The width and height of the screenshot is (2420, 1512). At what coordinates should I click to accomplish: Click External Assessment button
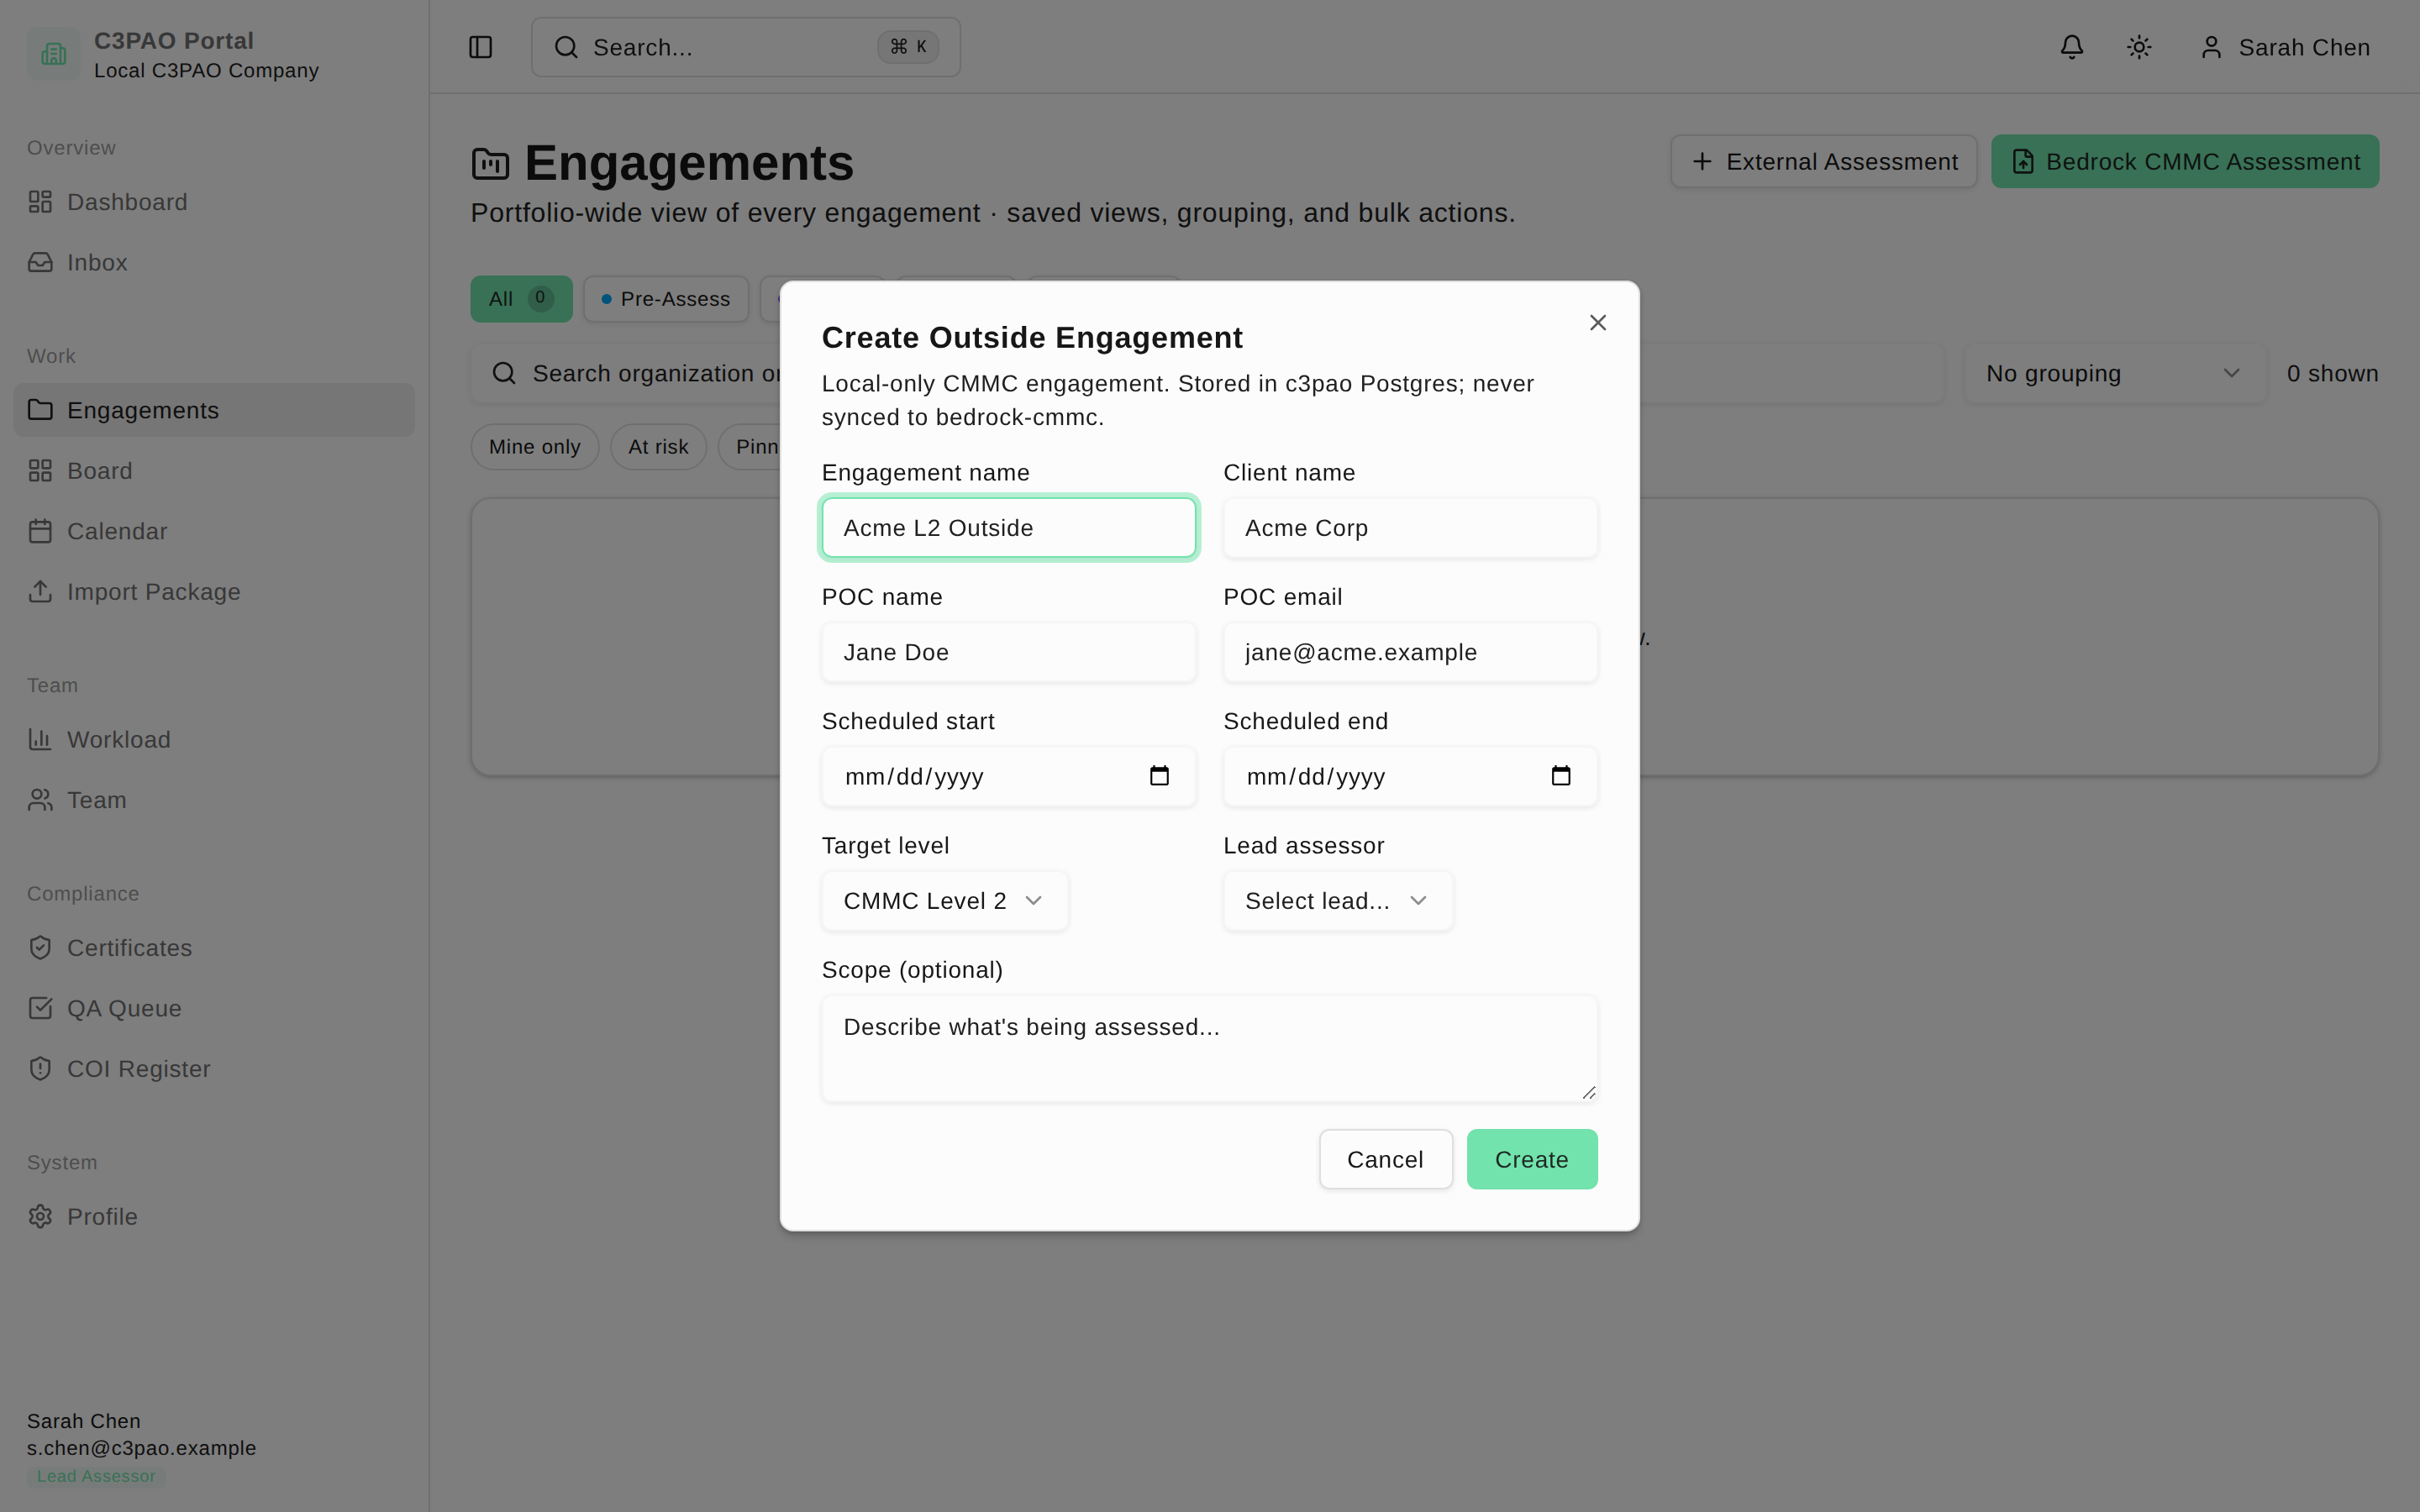pyautogui.click(x=1823, y=161)
